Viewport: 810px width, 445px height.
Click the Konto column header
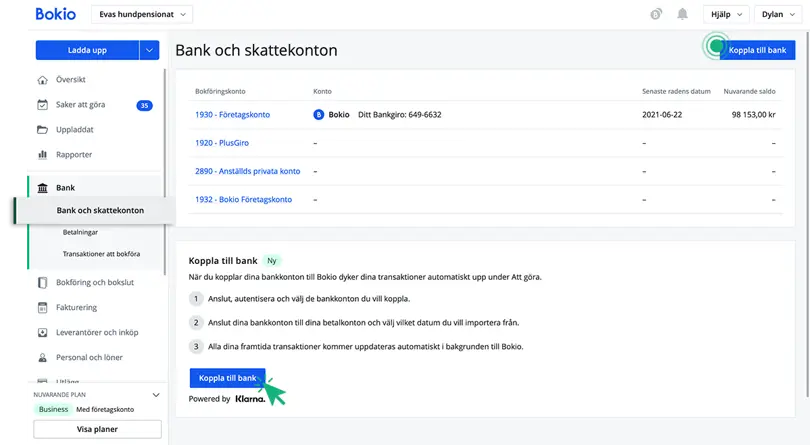pyautogui.click(x=322, y=91)
